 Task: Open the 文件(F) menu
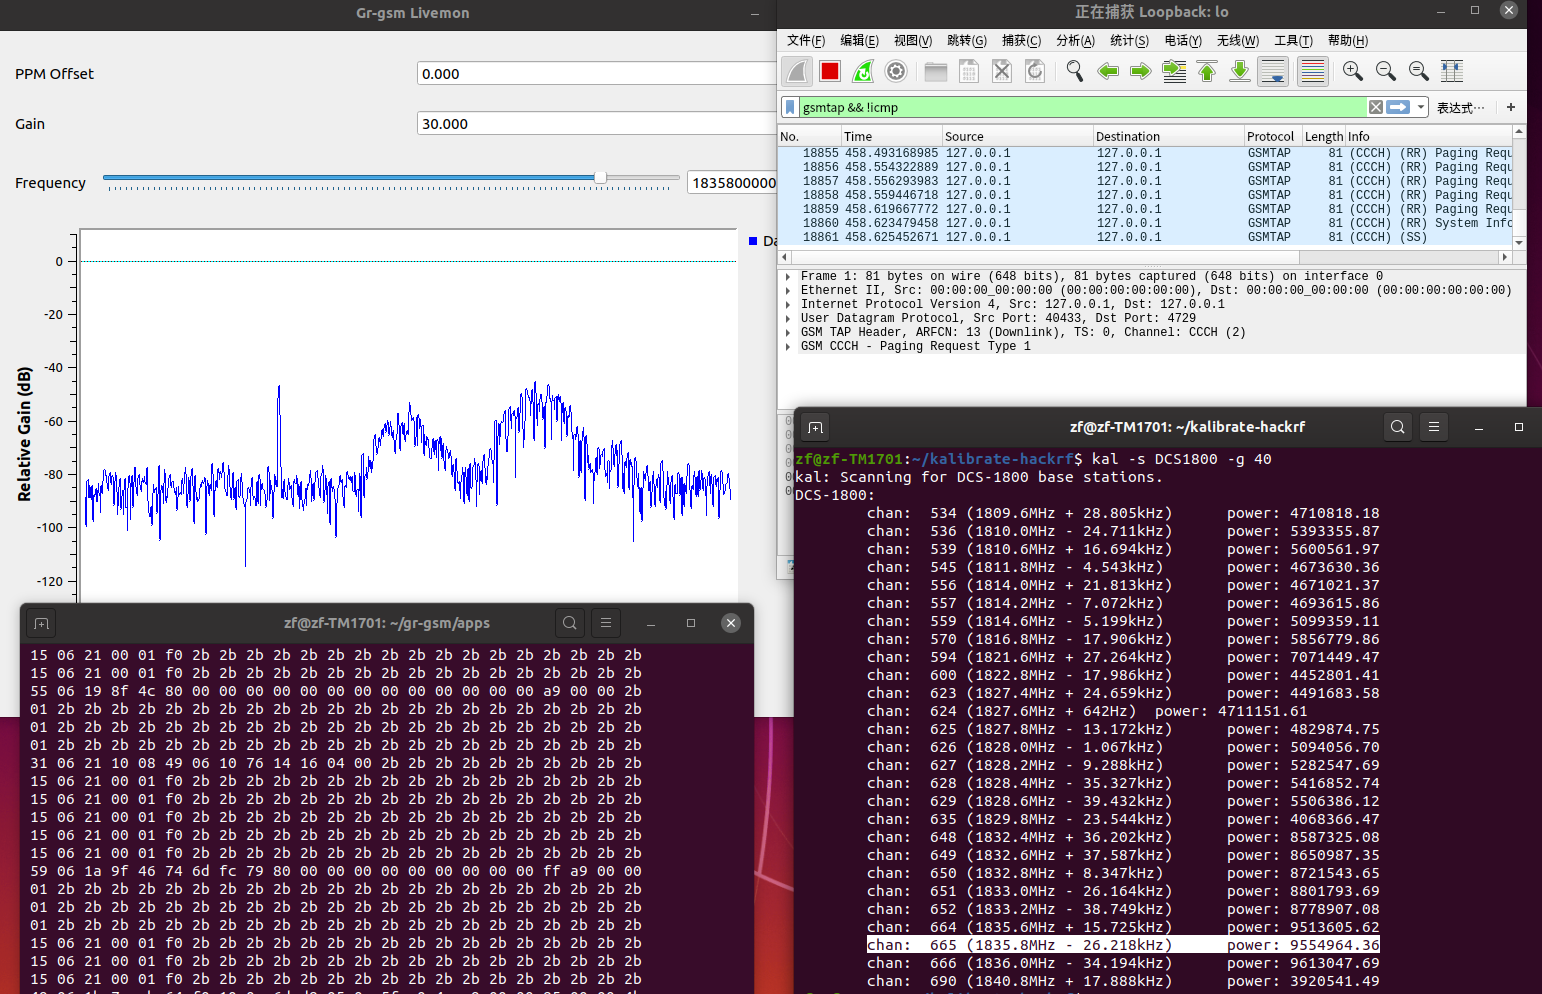point(806,41)
